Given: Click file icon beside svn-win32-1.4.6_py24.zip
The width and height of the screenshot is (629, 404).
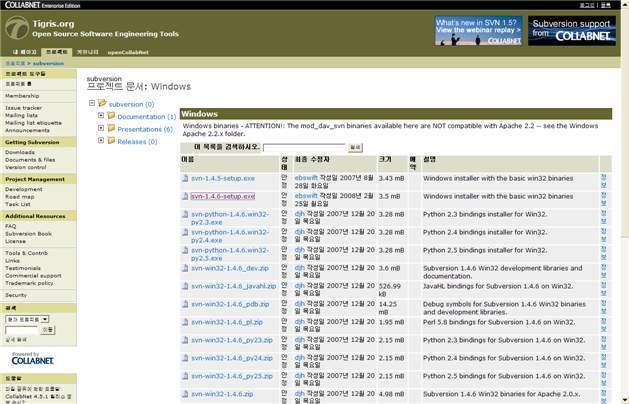Looking at the screenshot, I should point(185,358).
